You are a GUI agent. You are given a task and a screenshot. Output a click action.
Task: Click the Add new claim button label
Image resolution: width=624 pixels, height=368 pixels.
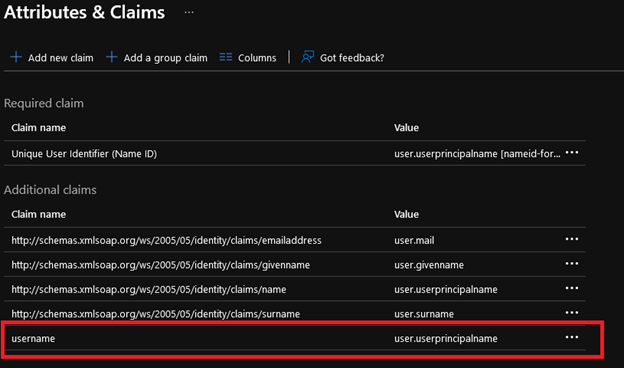(60, 58)
